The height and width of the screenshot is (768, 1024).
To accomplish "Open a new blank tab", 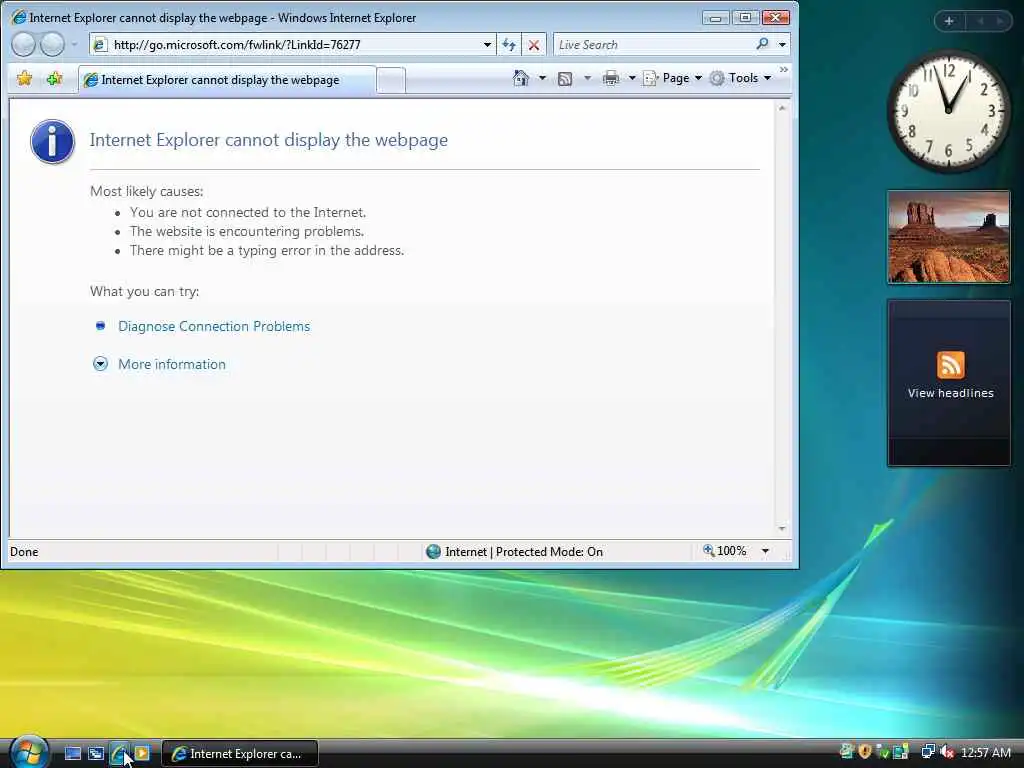I will click(391, 81).
